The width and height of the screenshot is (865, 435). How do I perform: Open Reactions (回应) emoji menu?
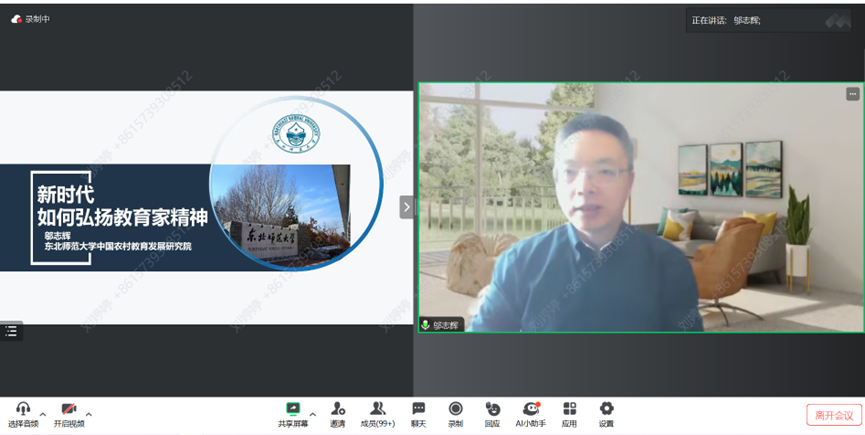[x=492, y=410]
